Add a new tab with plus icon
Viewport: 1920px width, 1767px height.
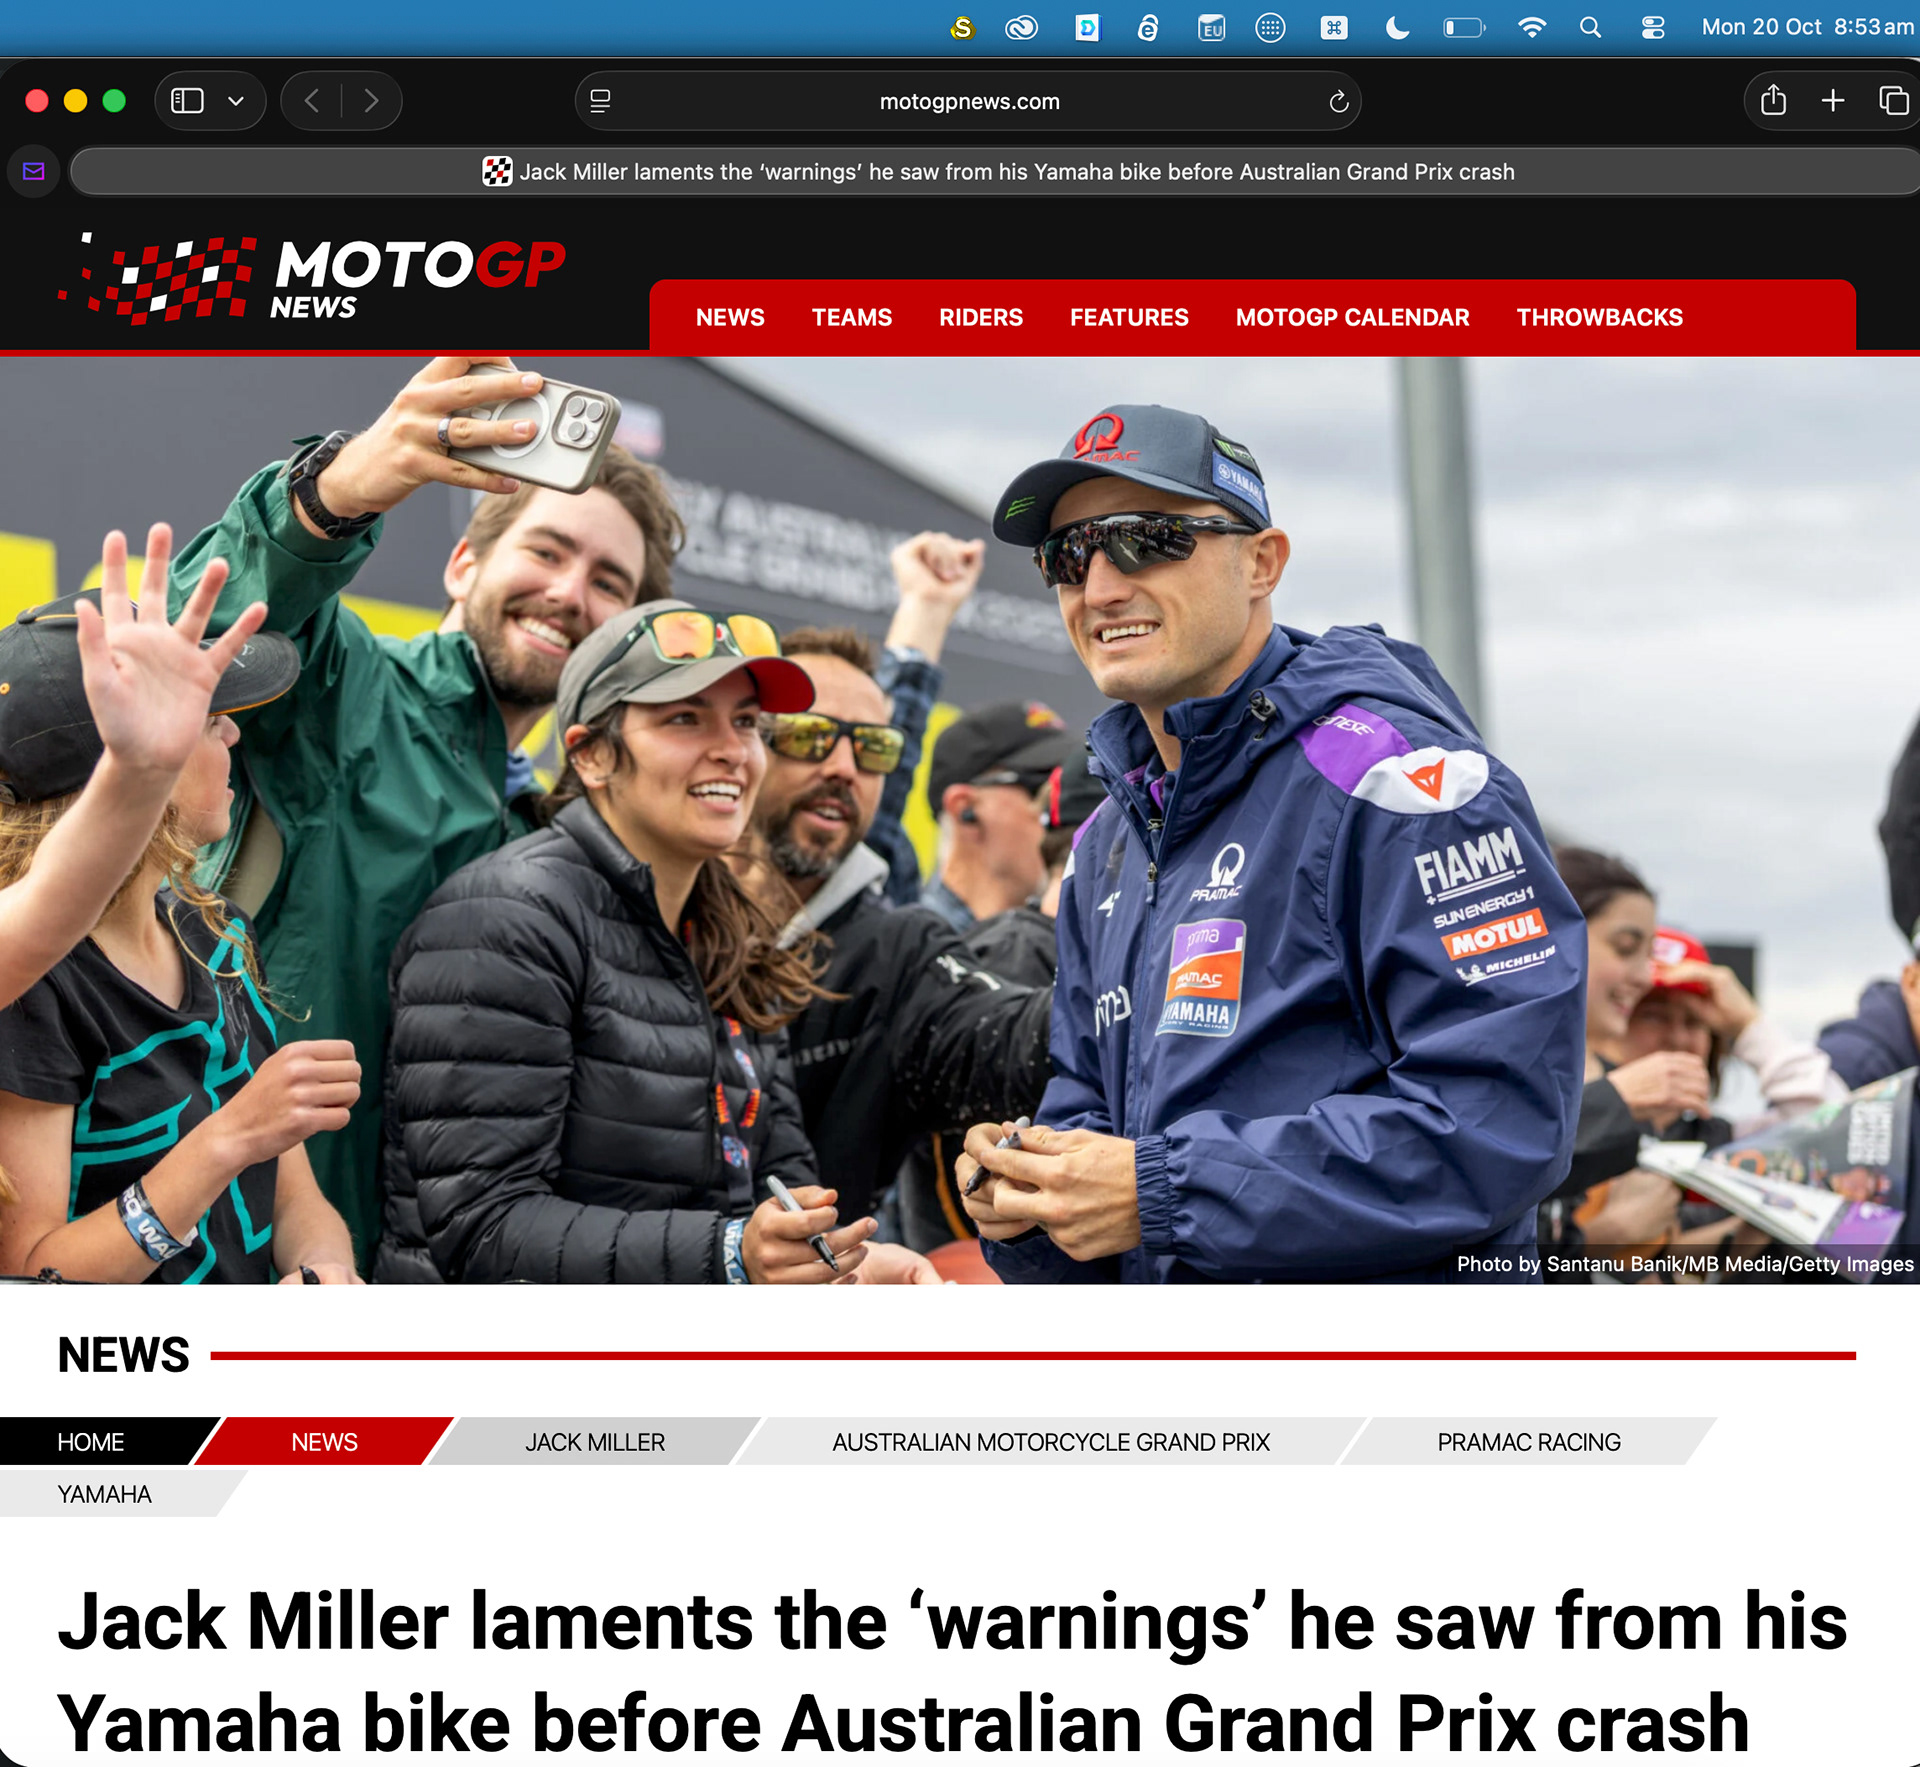[1833, 100]
